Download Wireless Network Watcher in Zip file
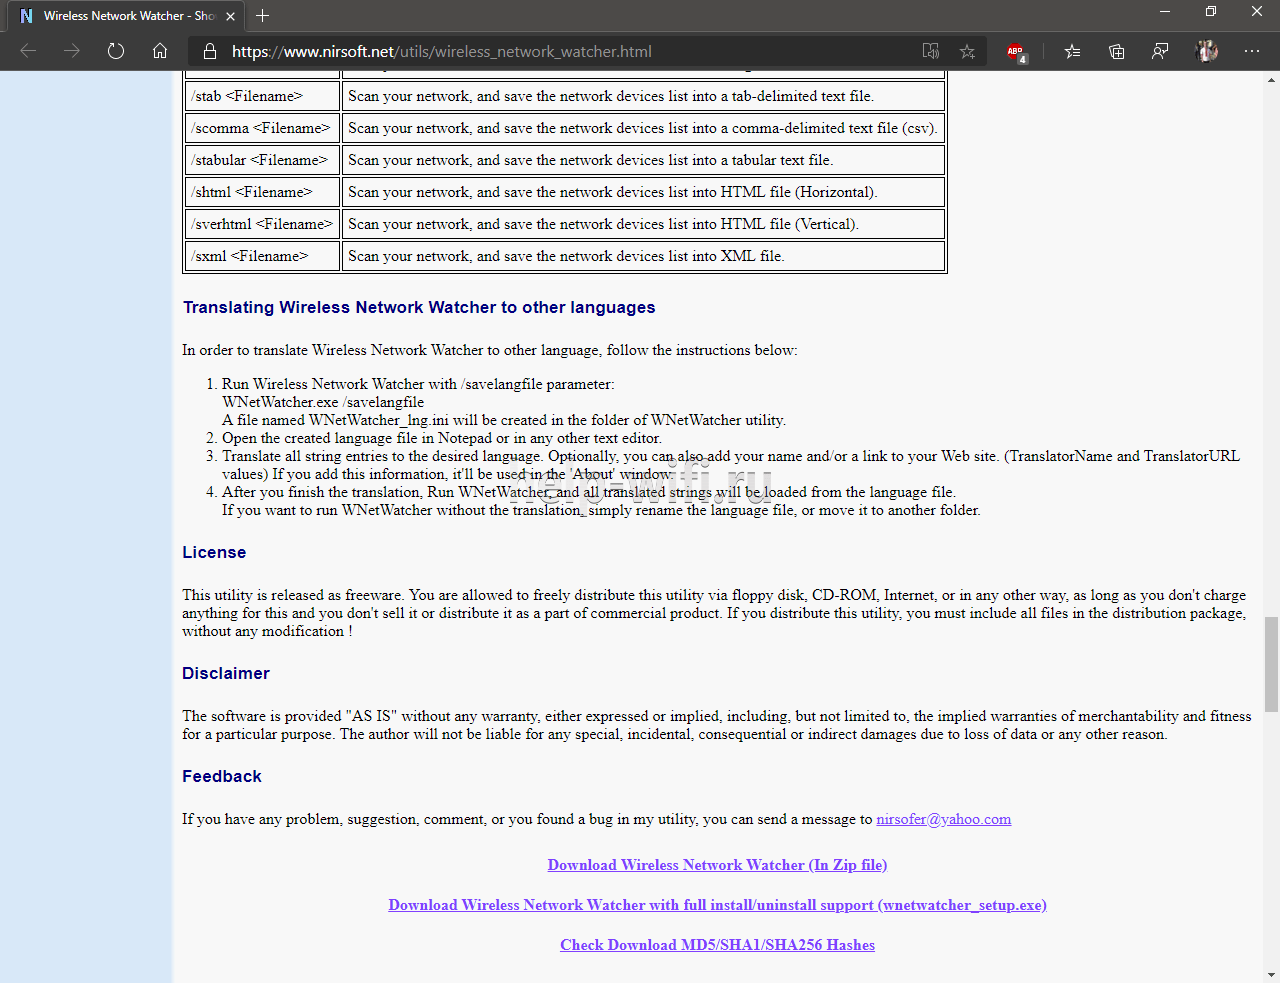 [717, 865]
